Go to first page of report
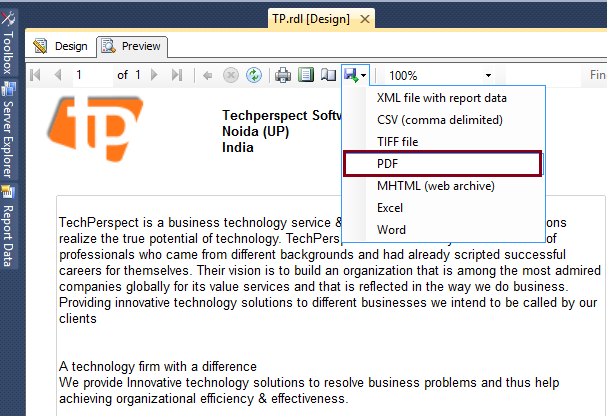 click(x=35, y=75)
